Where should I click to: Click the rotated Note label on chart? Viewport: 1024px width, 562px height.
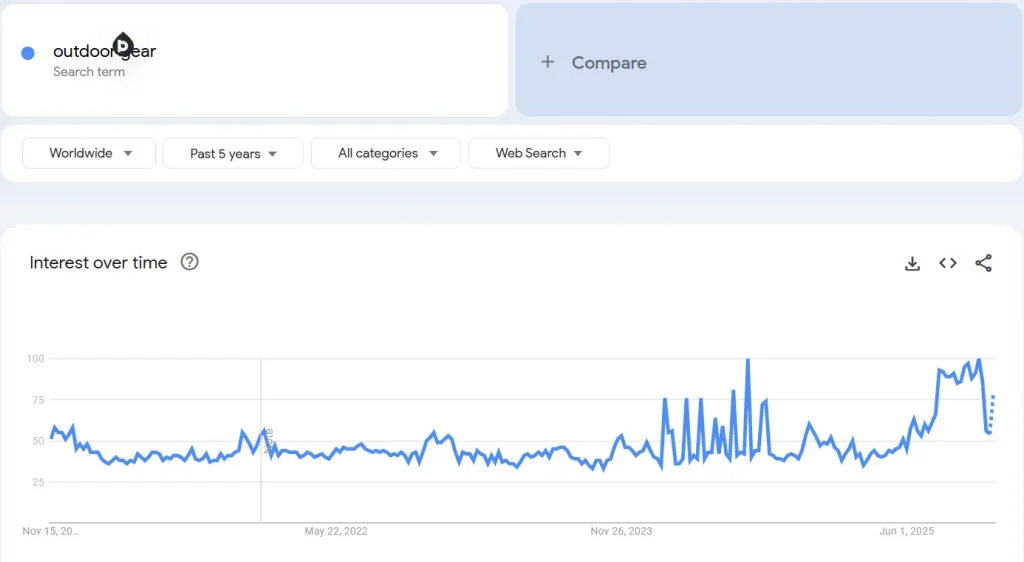268,437
